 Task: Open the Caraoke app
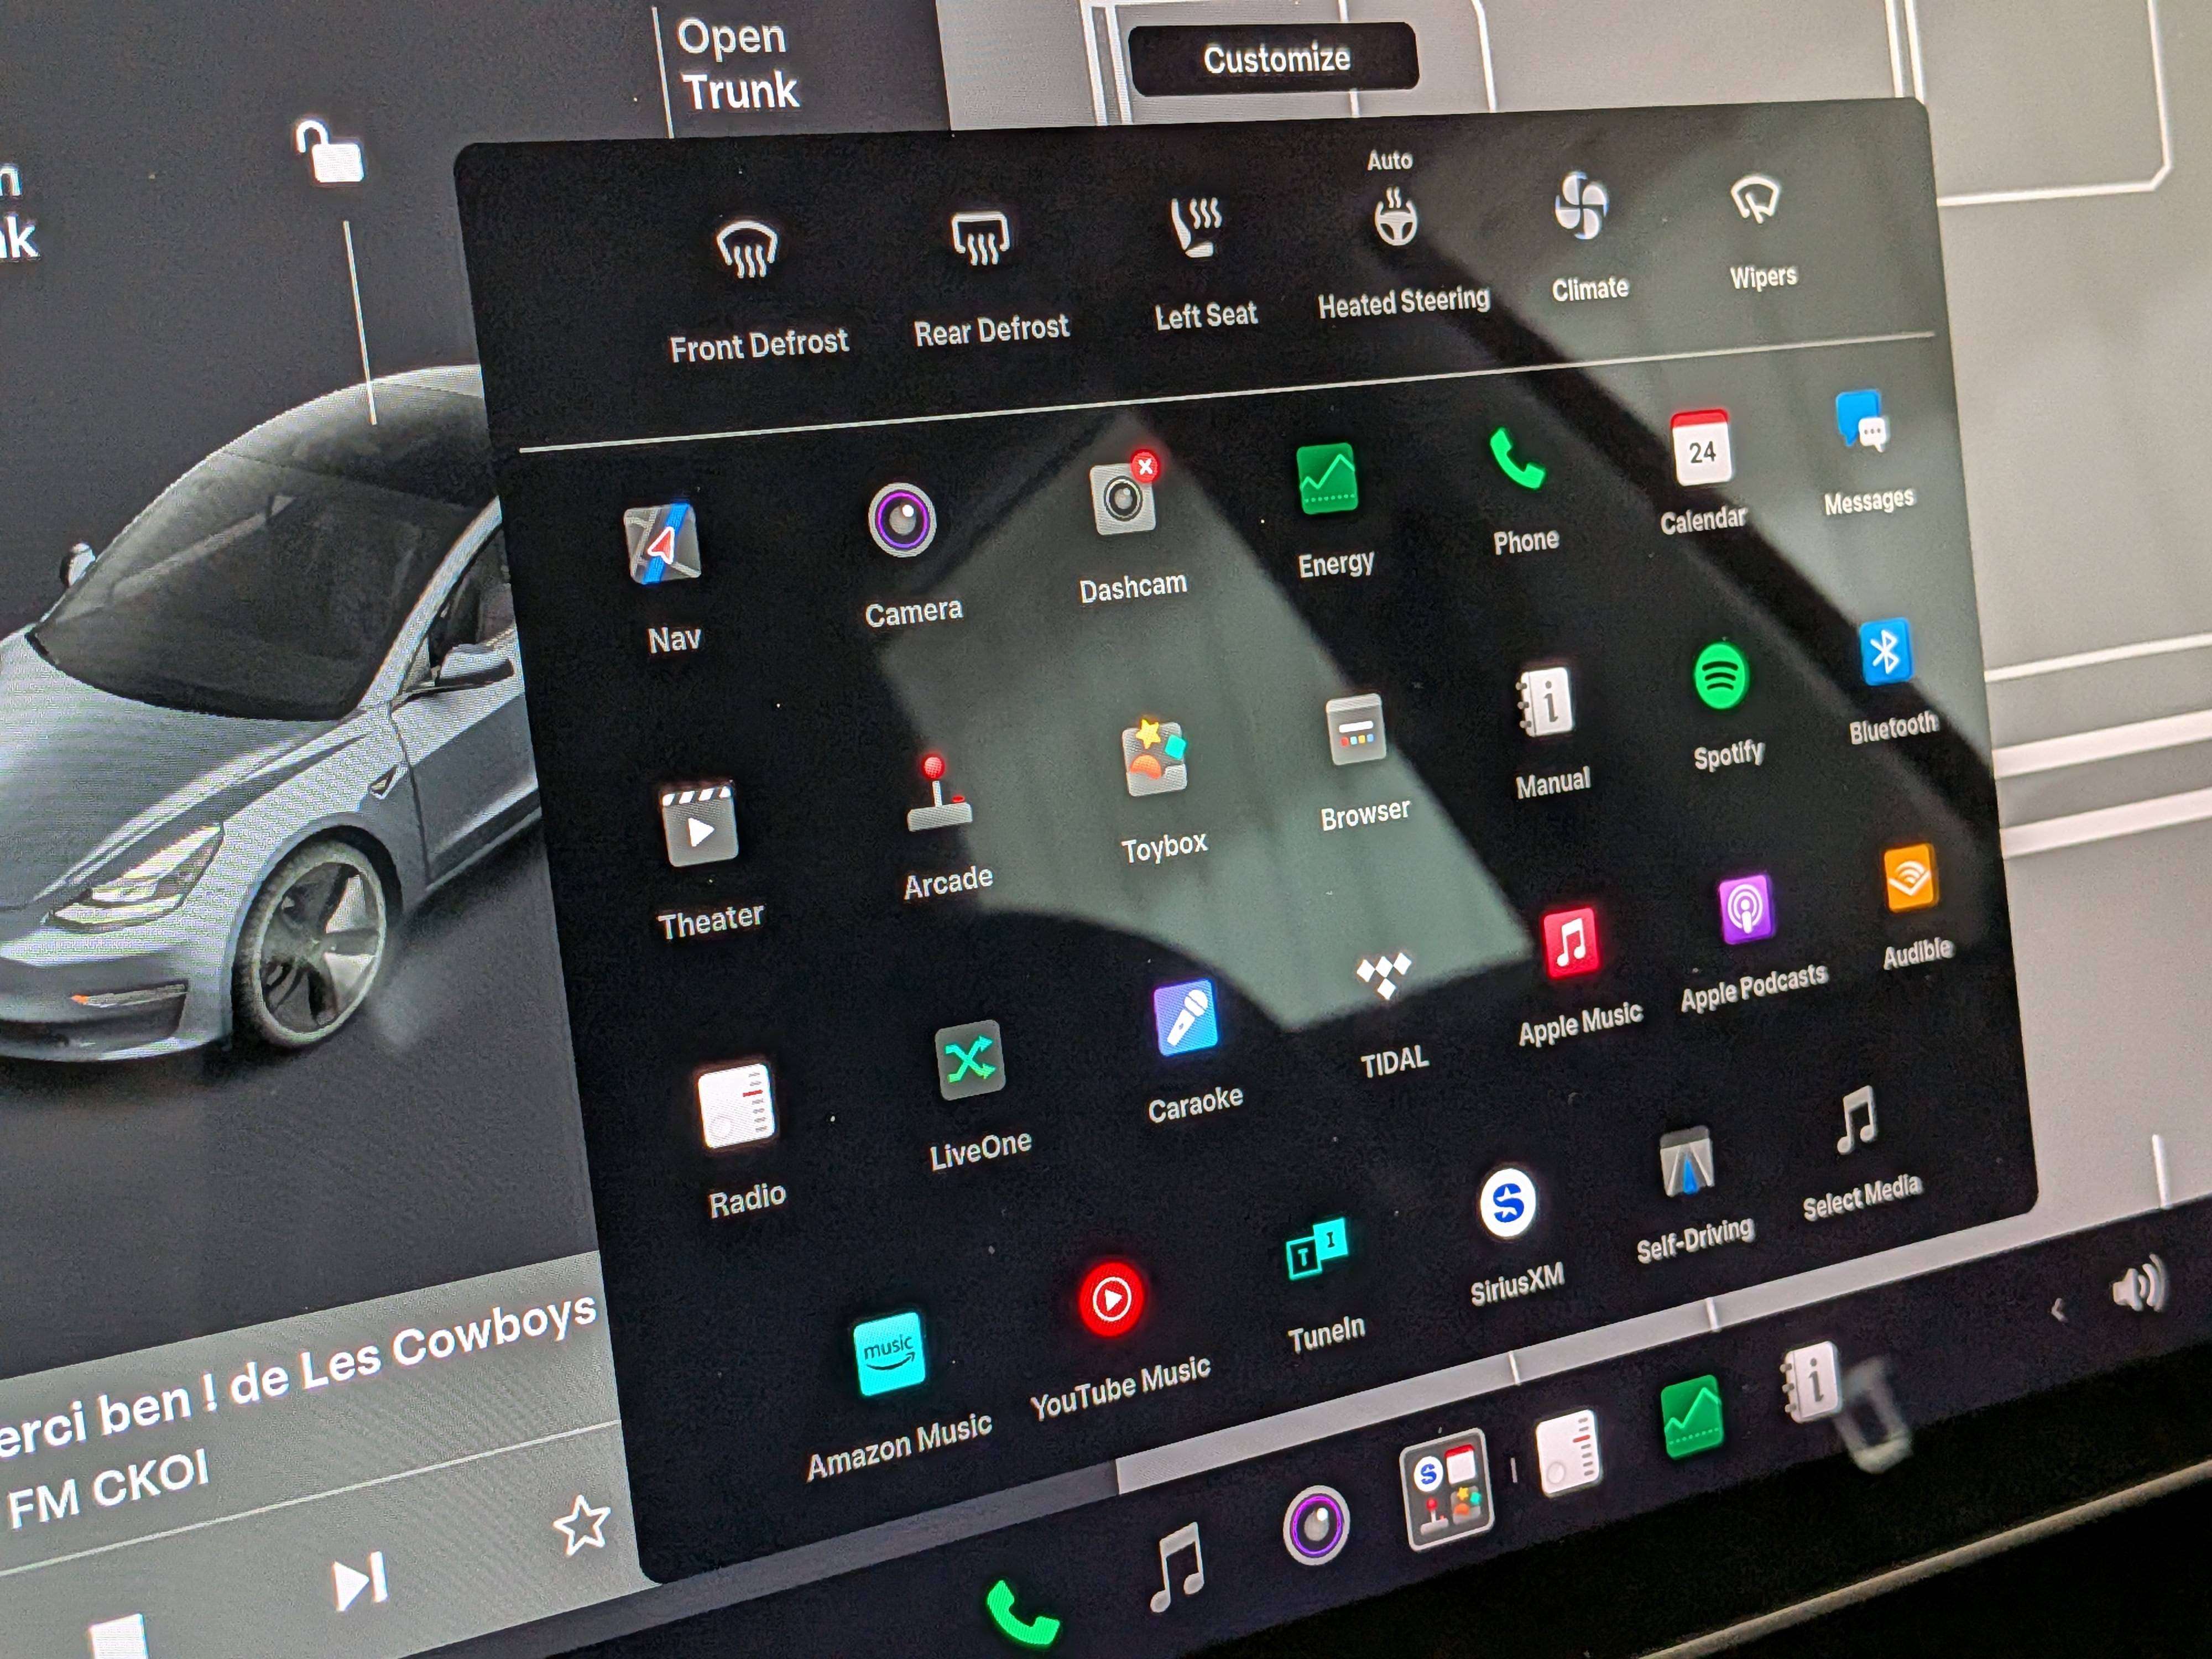[x=1185, y=1018]
